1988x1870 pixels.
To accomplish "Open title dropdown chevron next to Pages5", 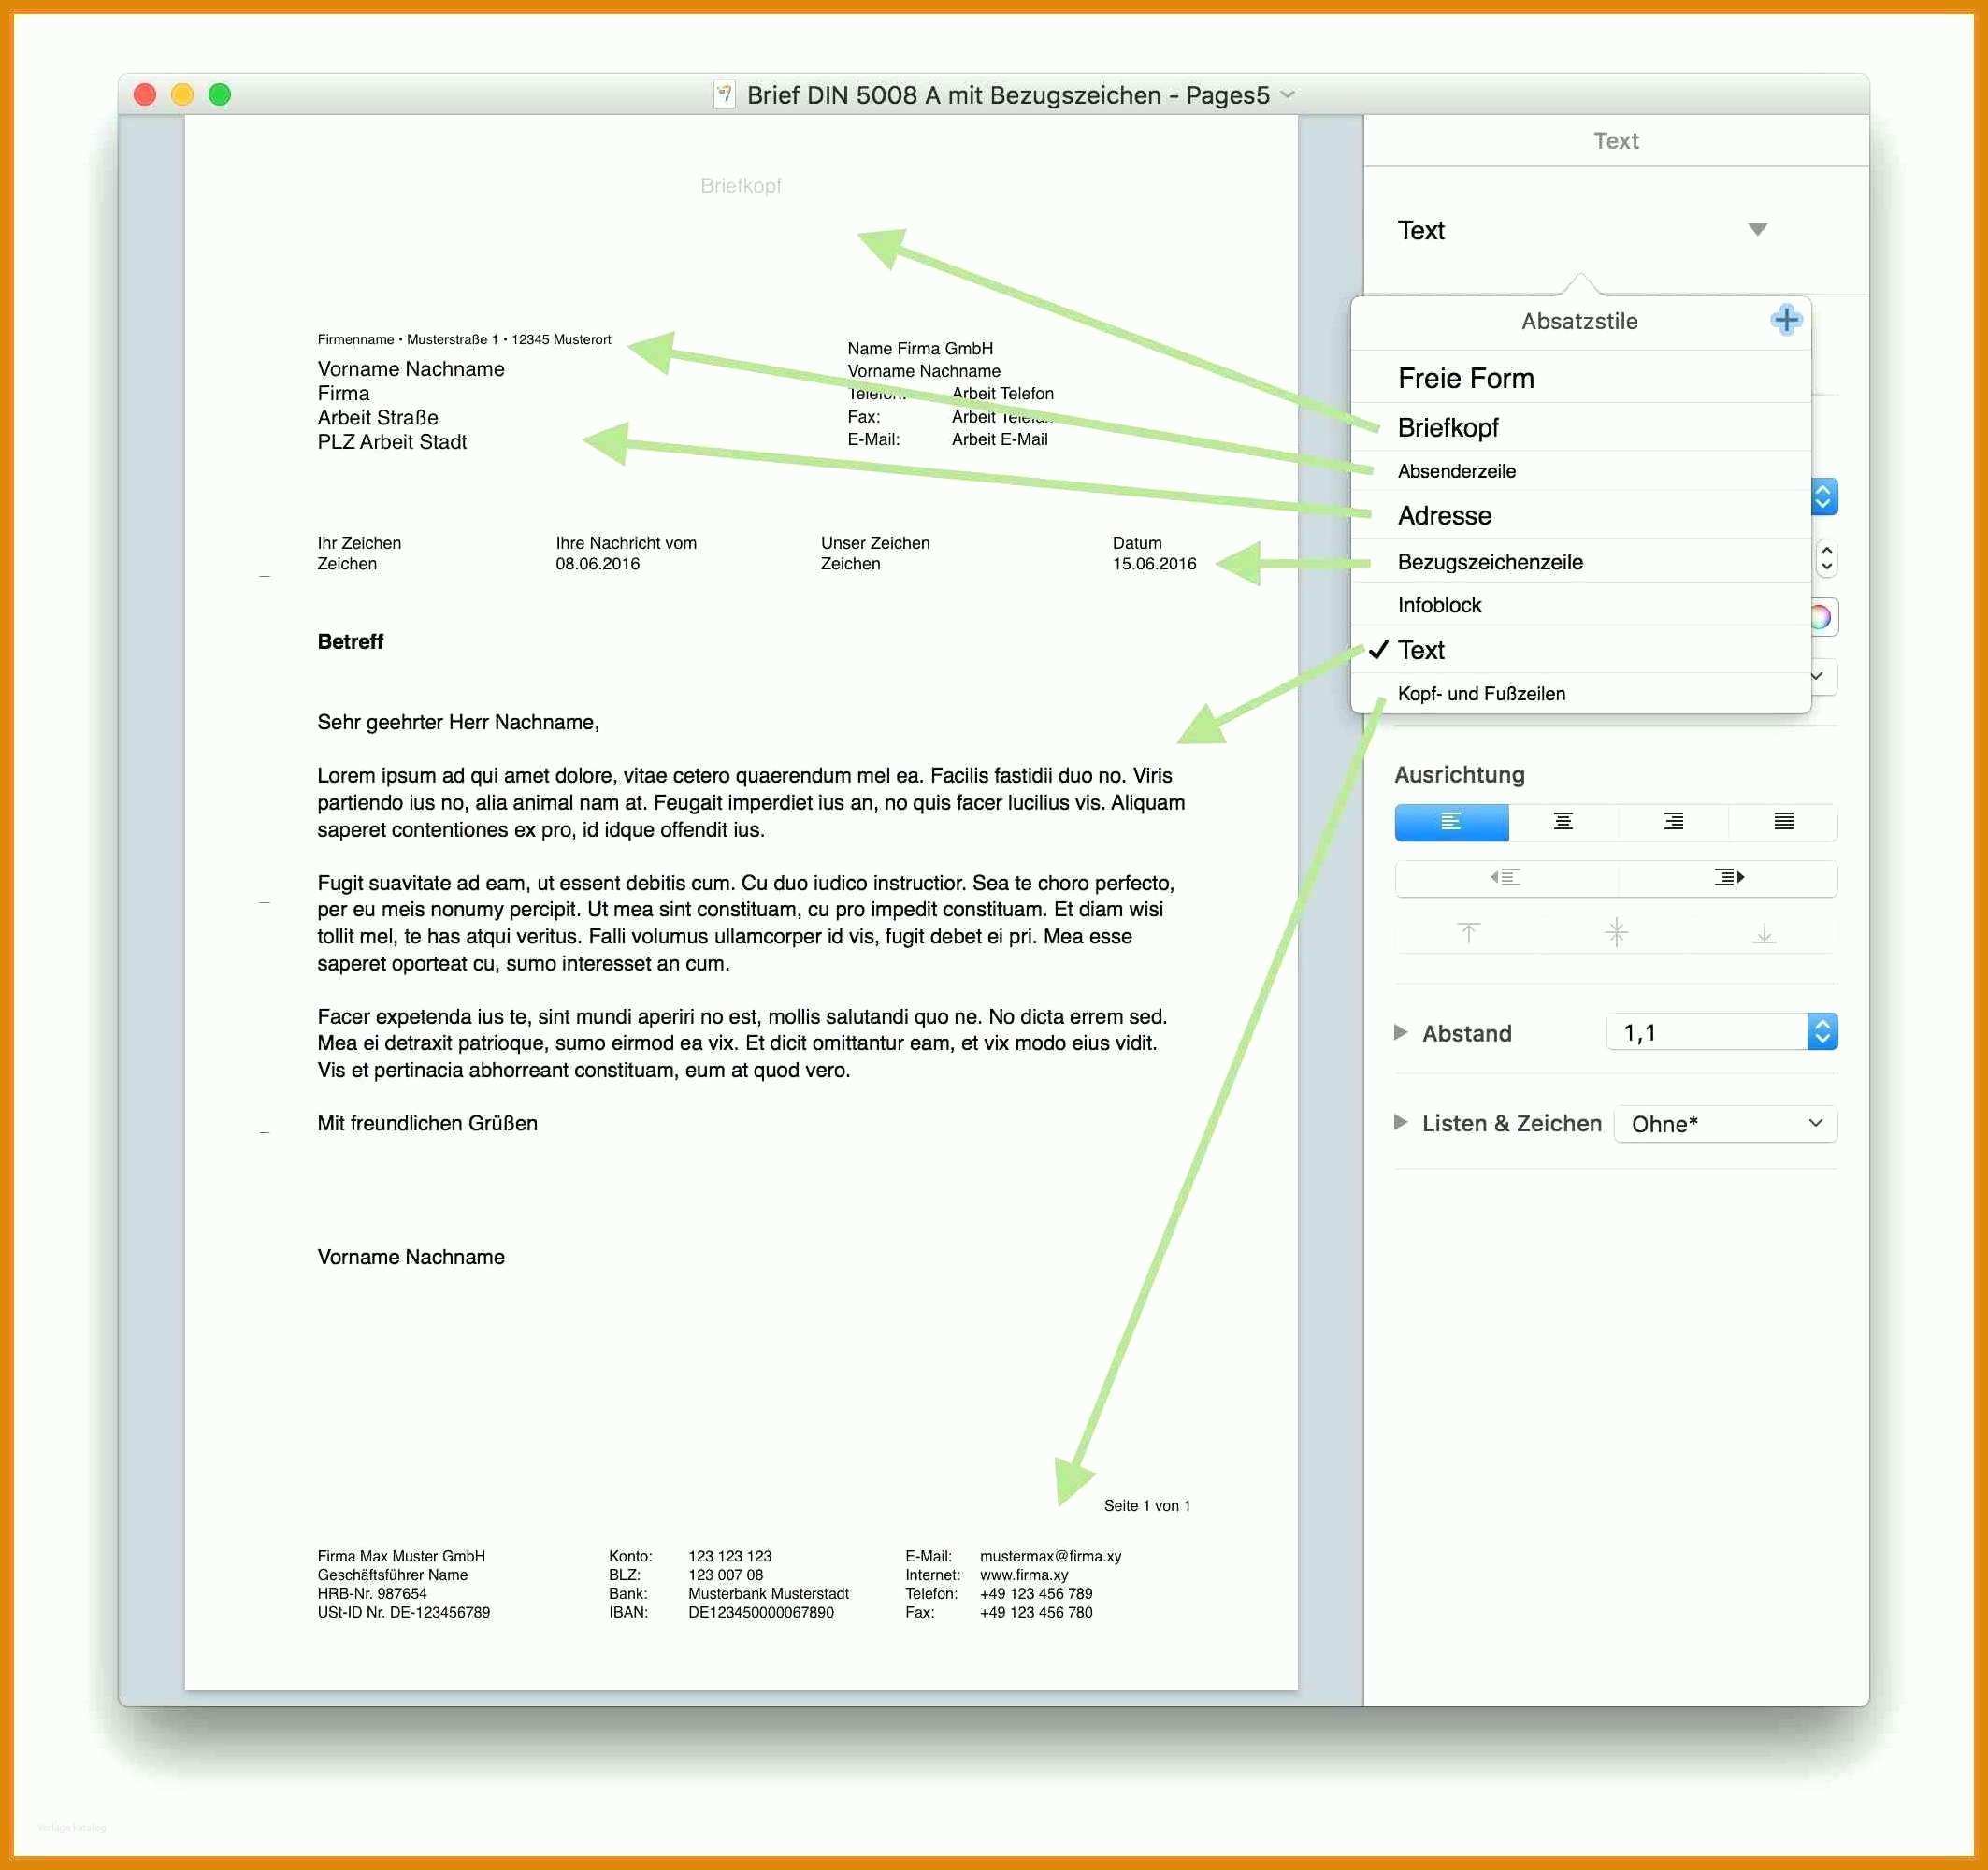I will tap(1288, 95).
